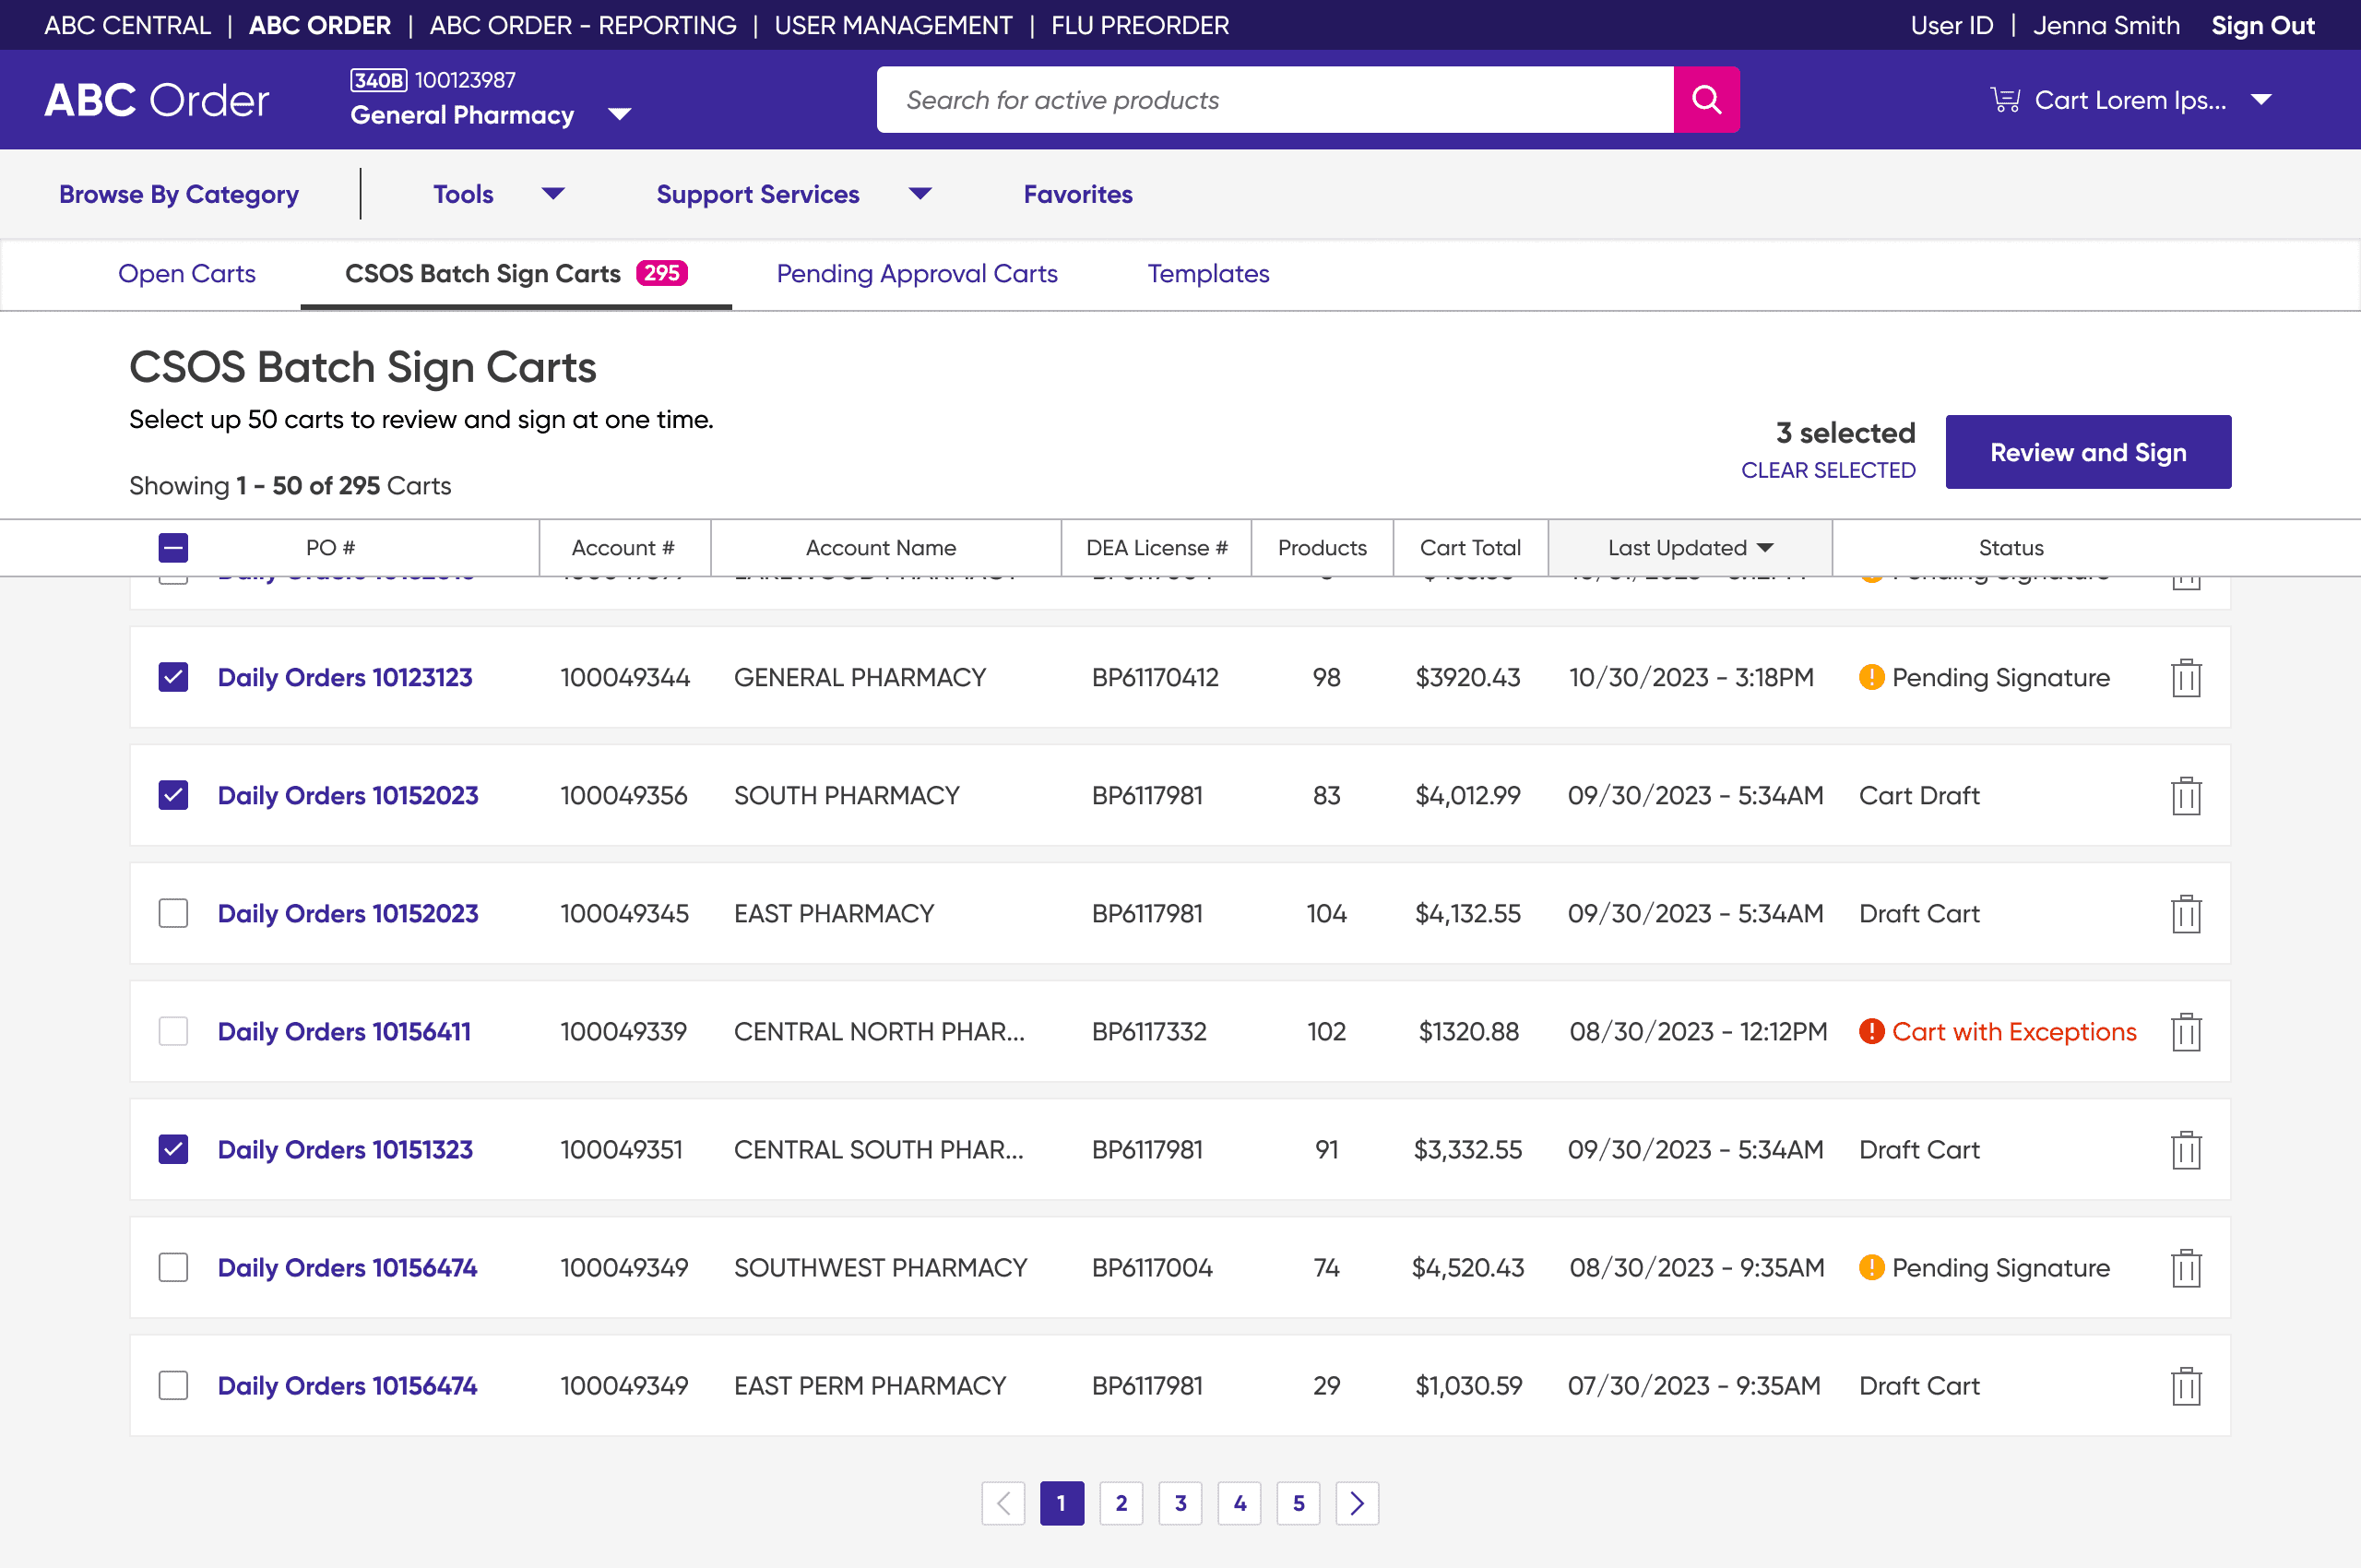2361x1568 pixels.
Task: Click the Cart with Exceptions red alert icon
Action: [1871, 1031]
